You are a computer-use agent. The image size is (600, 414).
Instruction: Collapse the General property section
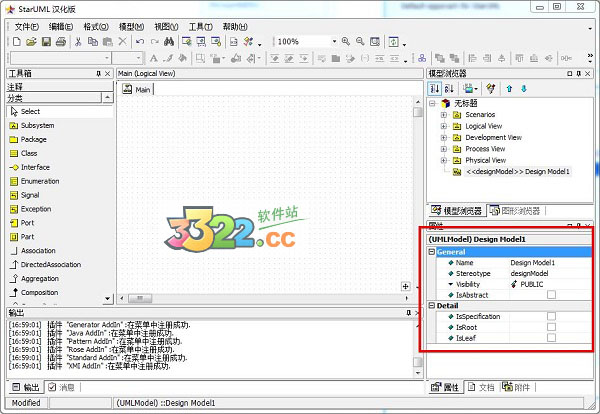tap(432, 252)
